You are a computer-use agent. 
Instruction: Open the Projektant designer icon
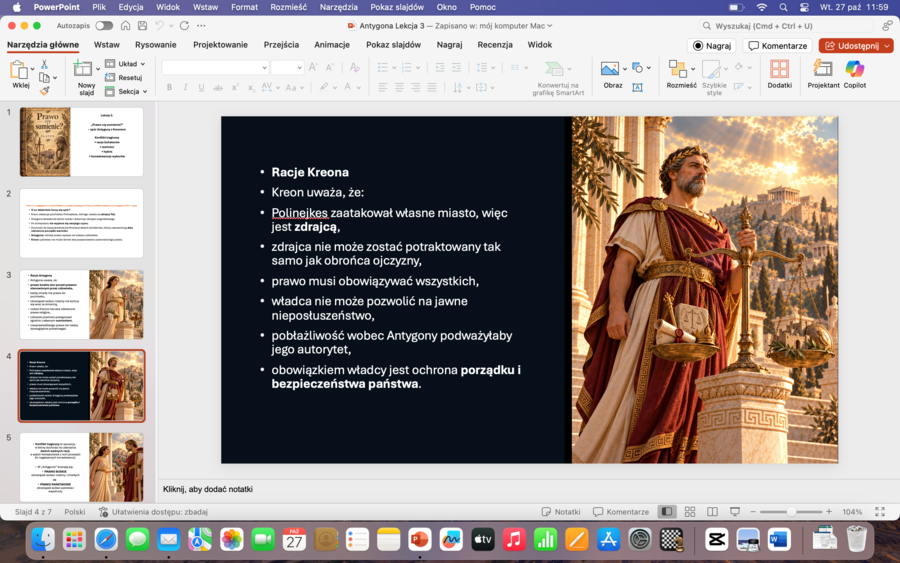point(823,69)
